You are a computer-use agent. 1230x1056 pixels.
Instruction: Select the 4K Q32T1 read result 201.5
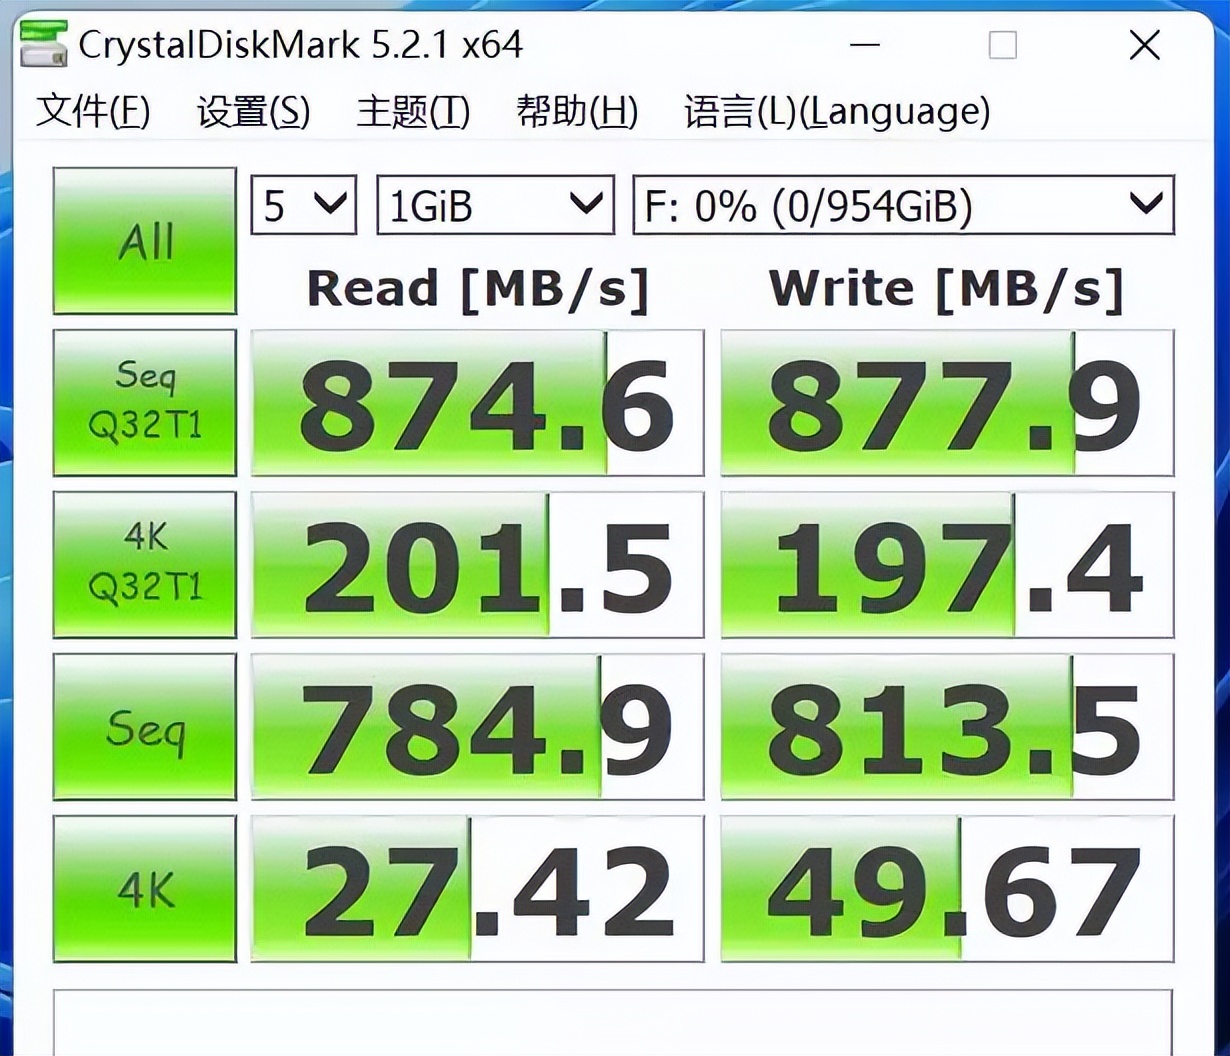pos(477,564)
